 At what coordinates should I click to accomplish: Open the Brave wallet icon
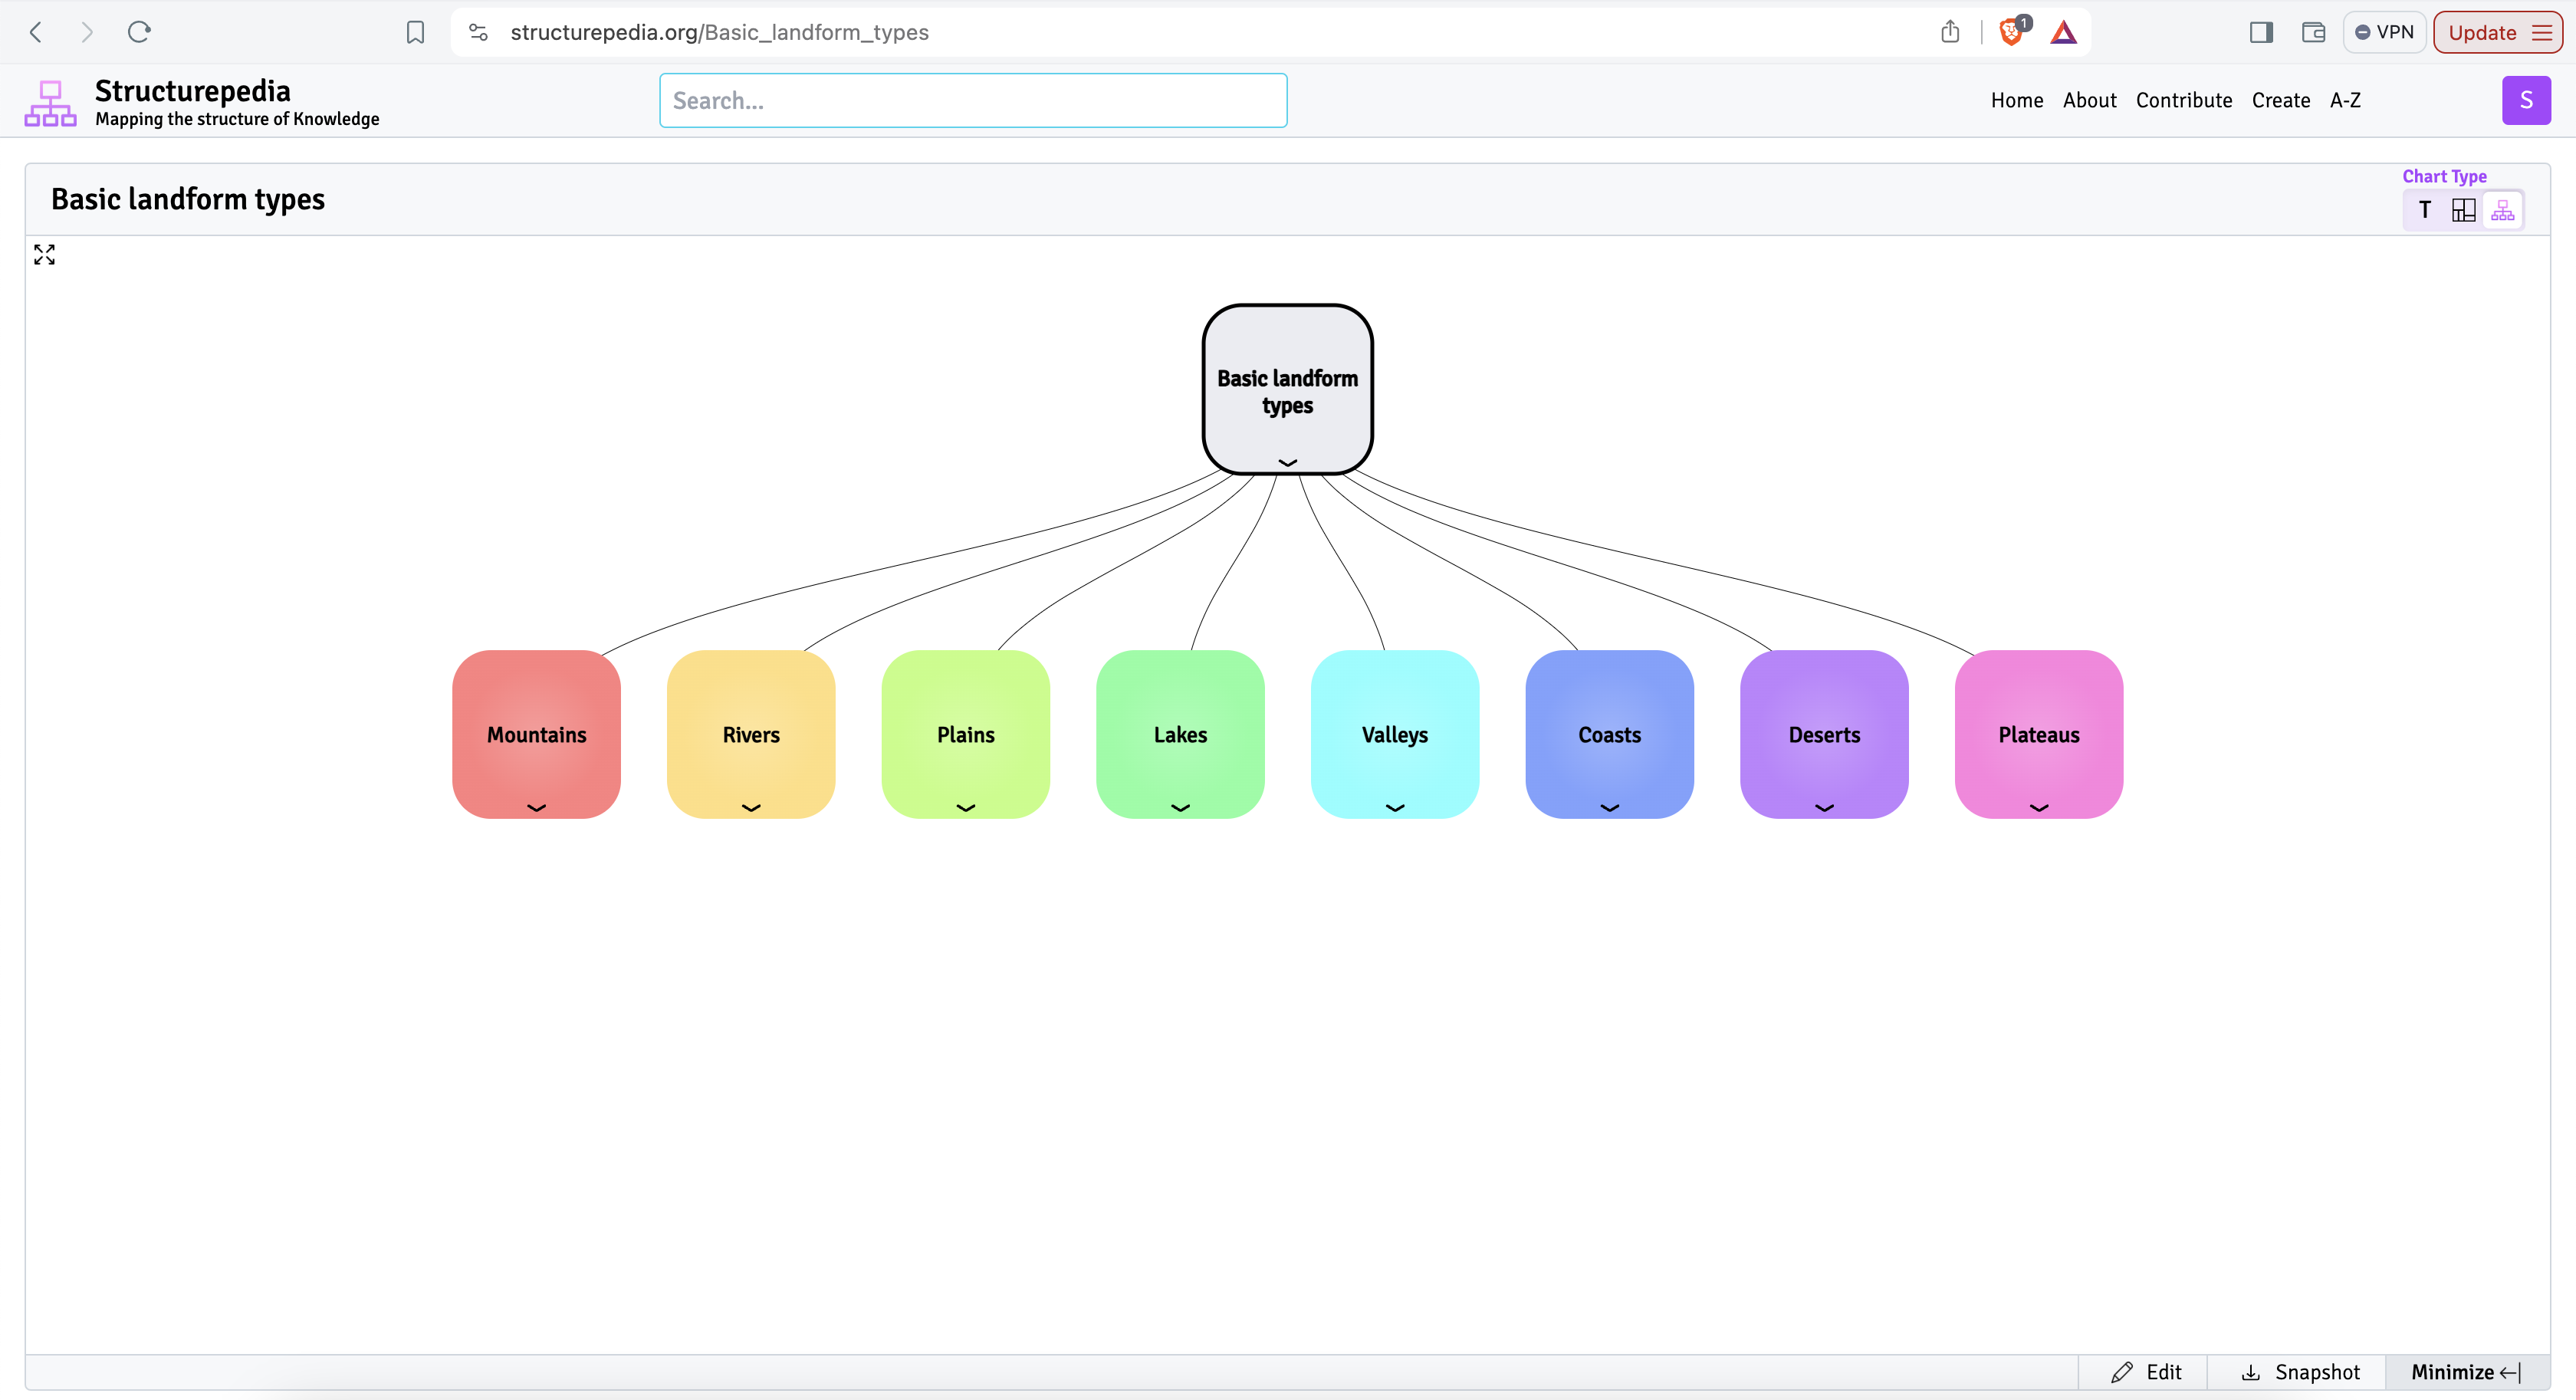coord(2313,32)
